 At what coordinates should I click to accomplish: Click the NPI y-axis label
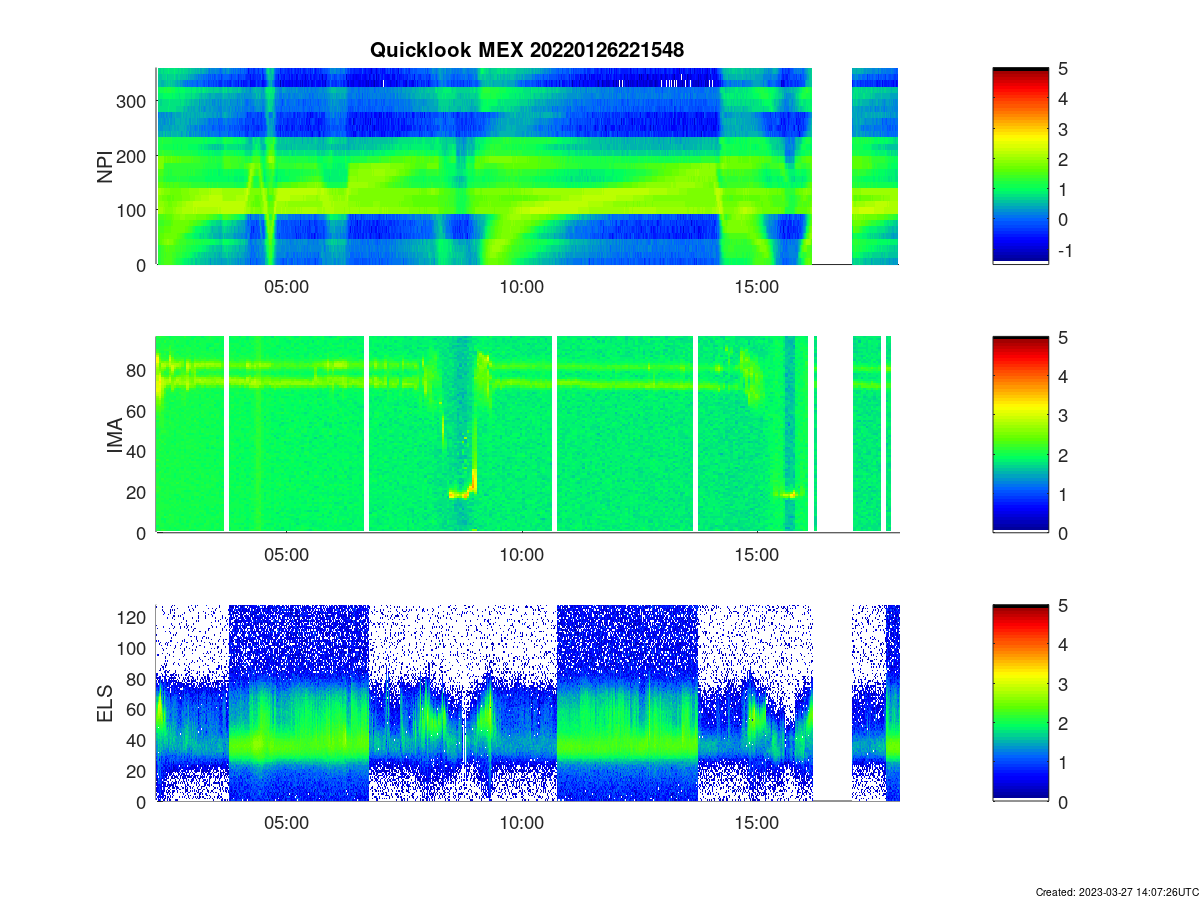105,166
